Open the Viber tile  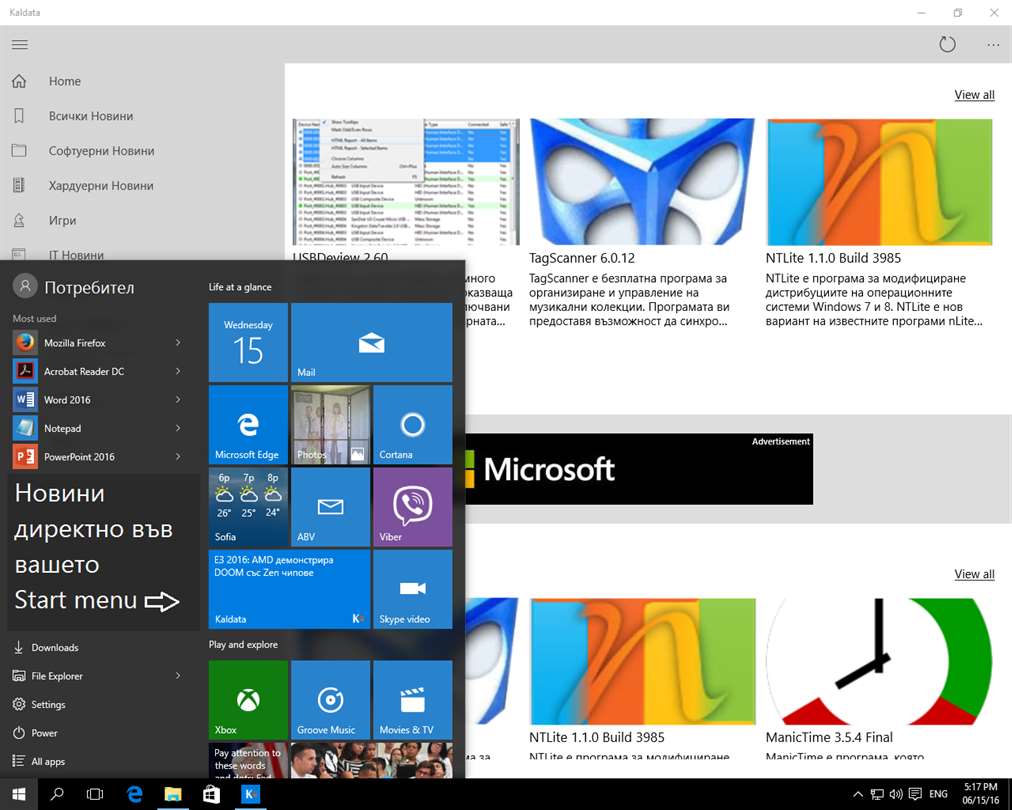(413, 507)
